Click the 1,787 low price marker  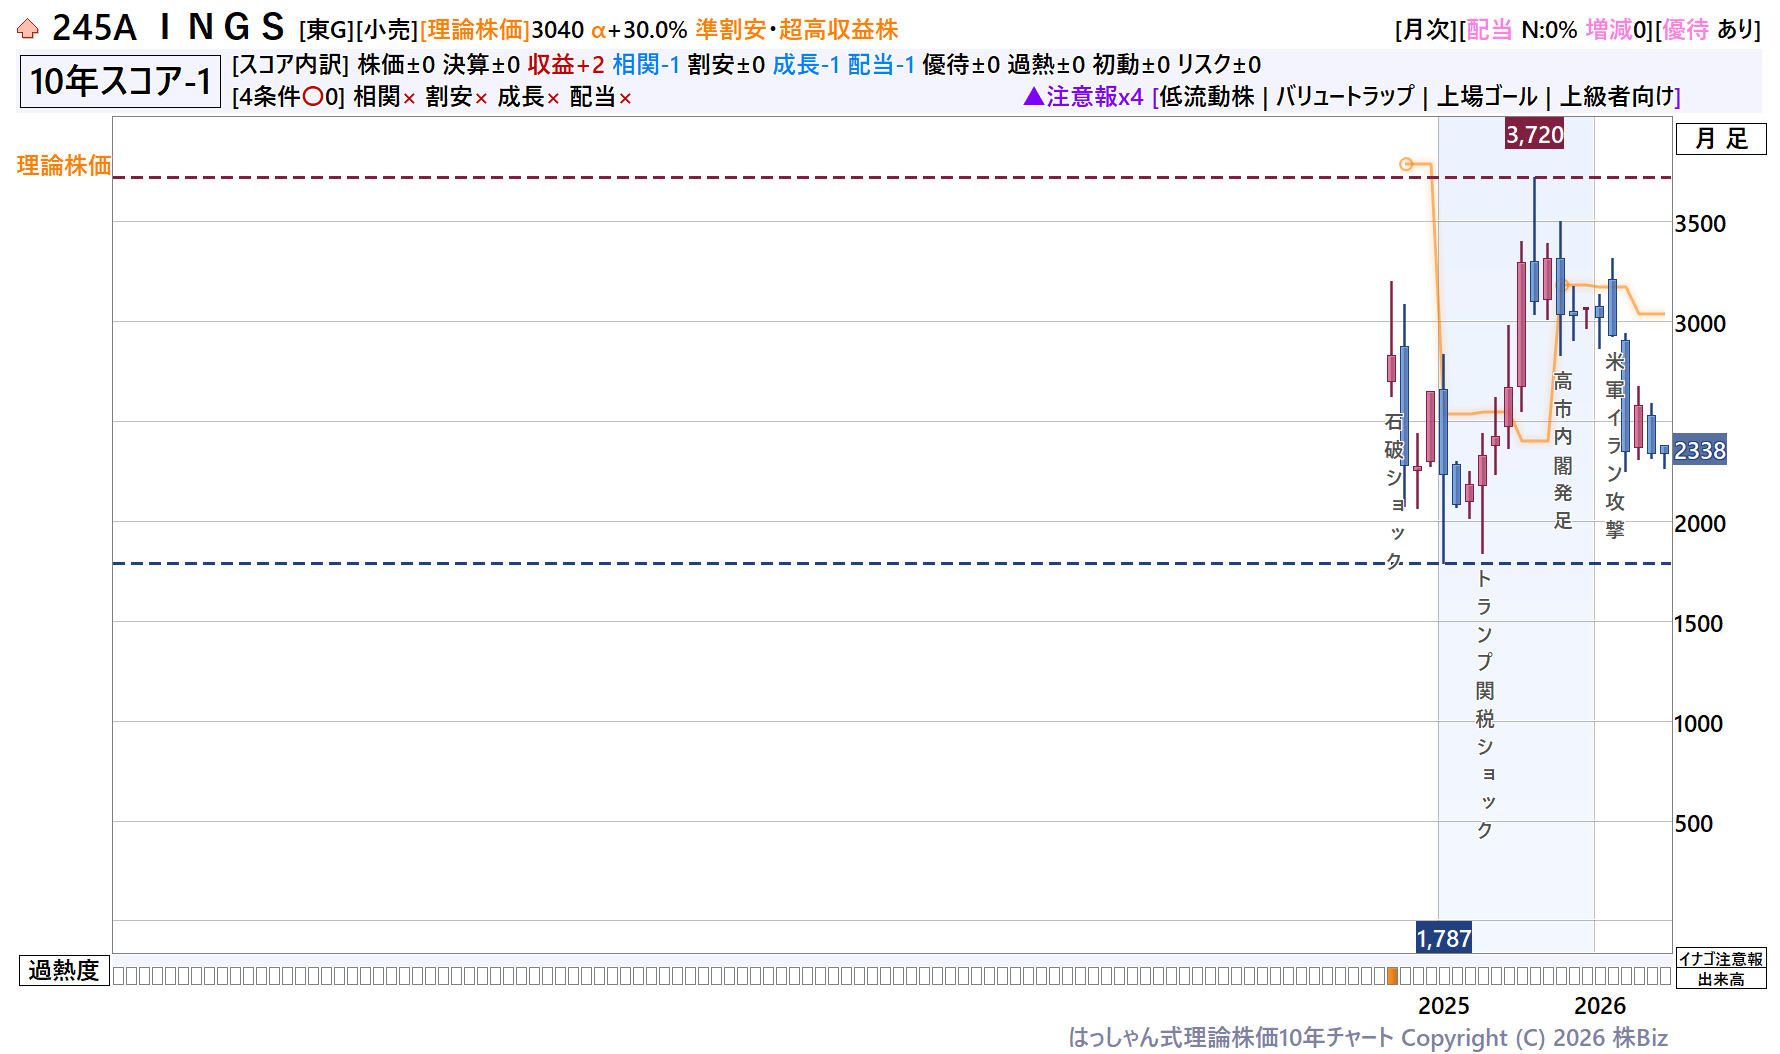tap(1444, 938)
